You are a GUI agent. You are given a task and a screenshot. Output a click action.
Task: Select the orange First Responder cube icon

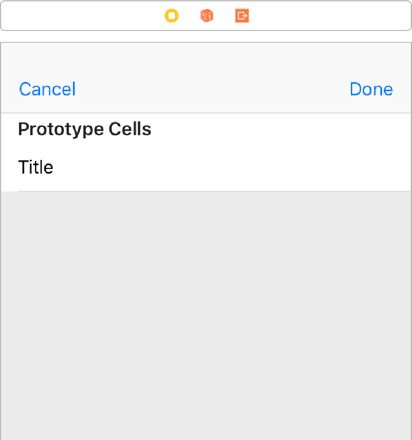[207, 16]
